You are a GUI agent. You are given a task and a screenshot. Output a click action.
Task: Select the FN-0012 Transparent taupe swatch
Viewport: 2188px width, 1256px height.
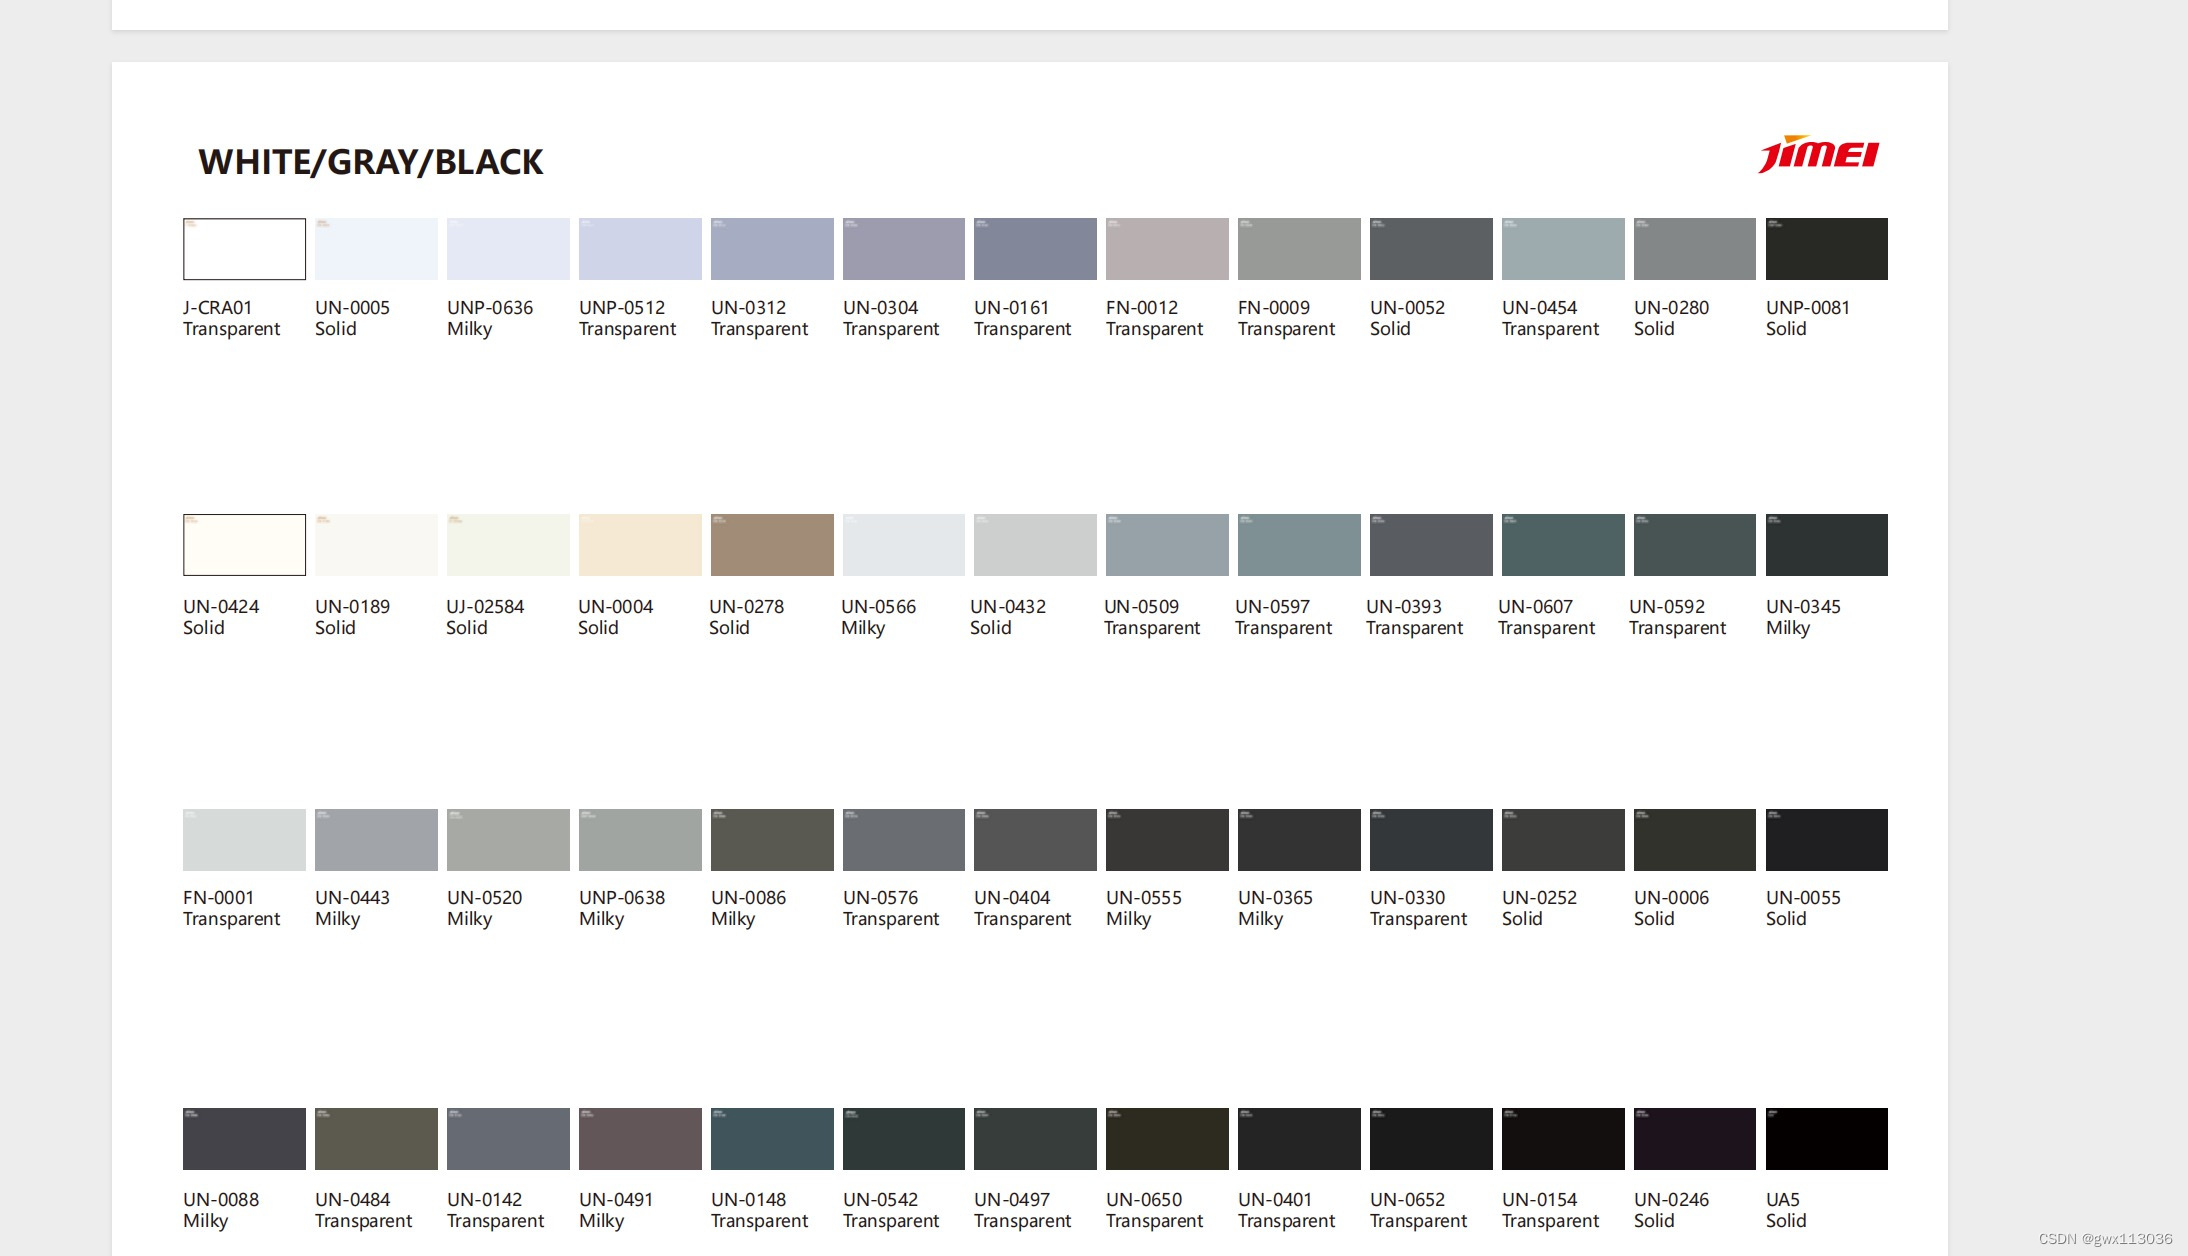pos(1166,249)
